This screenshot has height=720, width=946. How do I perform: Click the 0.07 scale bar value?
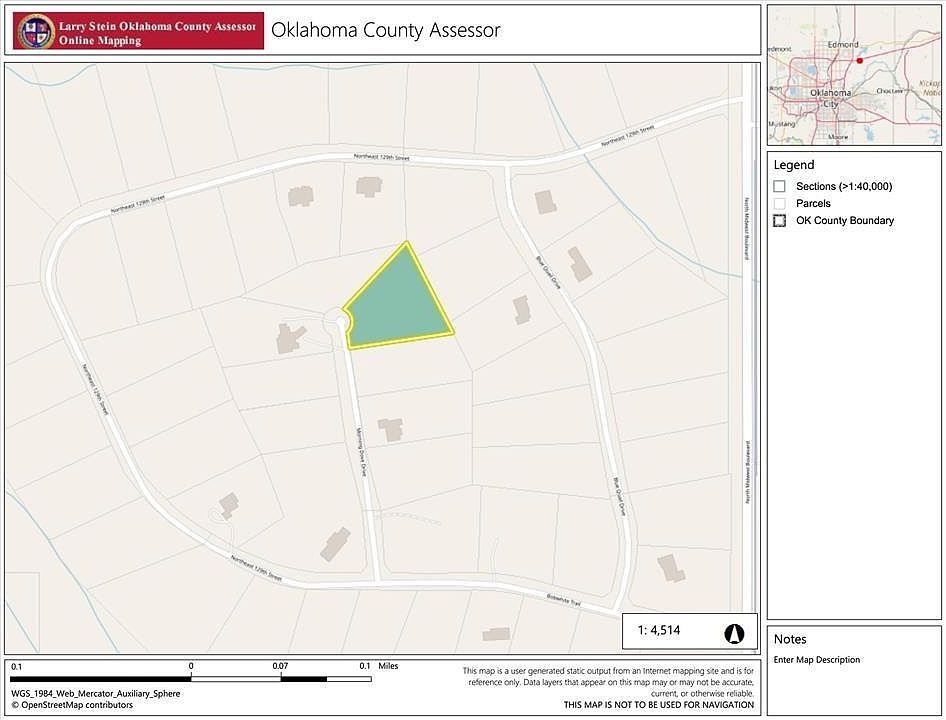tap(280, 666)
